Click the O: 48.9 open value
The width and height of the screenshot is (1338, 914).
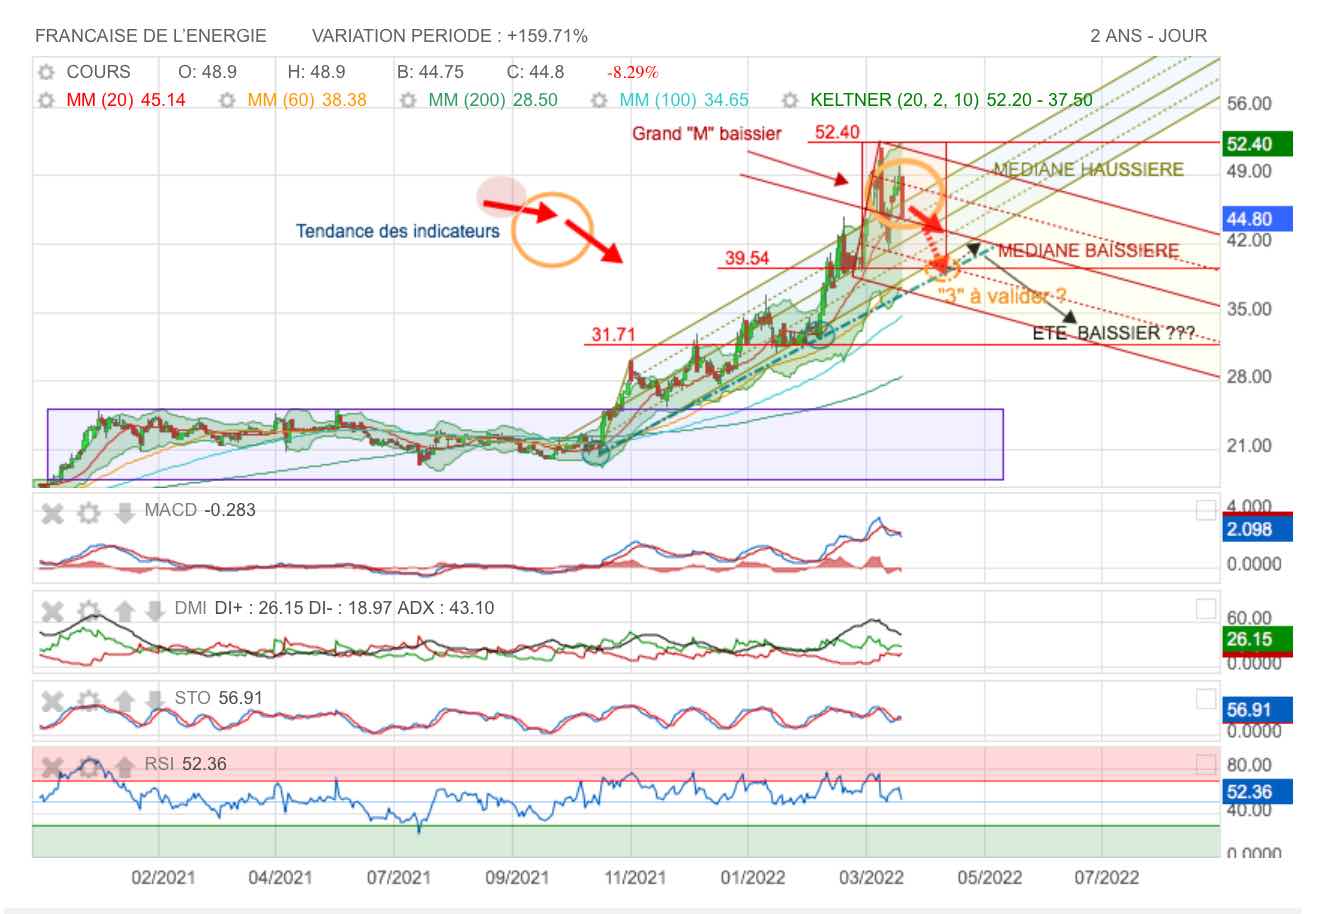207,72
